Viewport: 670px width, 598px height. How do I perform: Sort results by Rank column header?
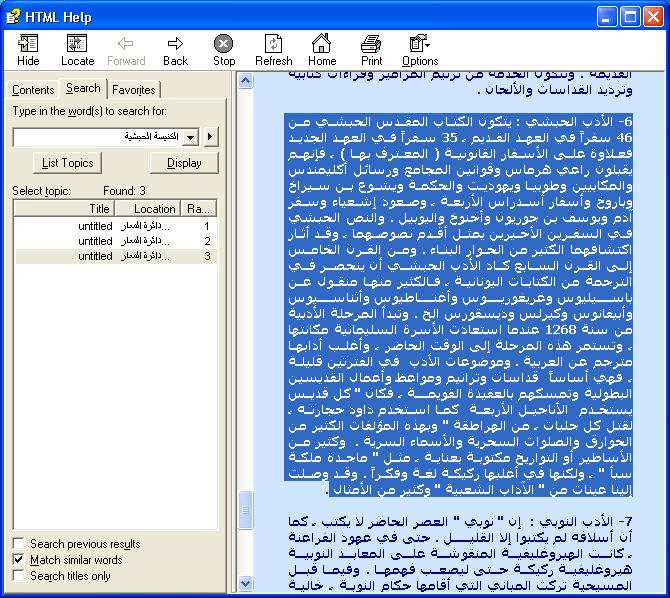click(x=198, y=209)
